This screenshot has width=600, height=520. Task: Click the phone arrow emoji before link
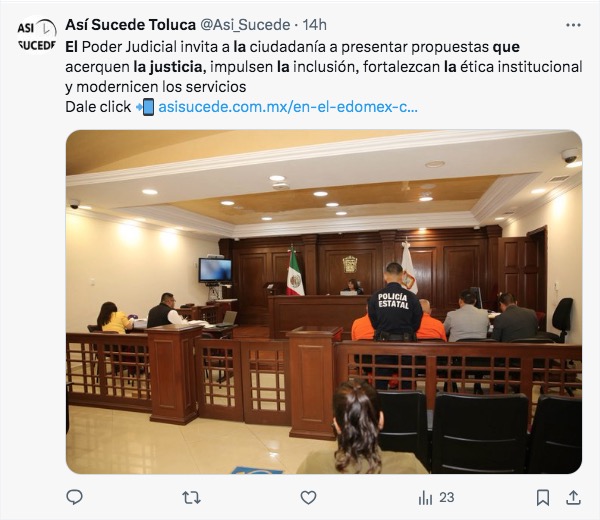coord(145,107)
